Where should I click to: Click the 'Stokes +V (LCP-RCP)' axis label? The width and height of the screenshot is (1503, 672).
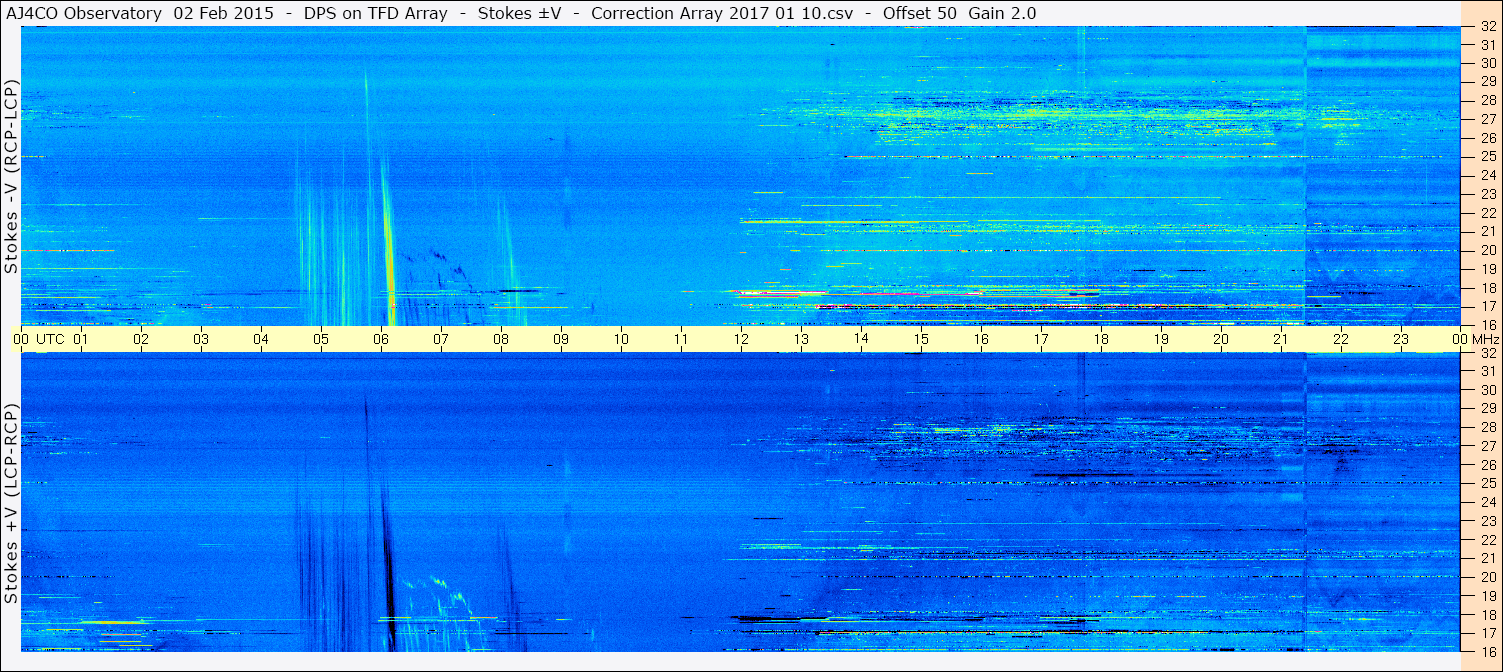[x=11, y=504]
